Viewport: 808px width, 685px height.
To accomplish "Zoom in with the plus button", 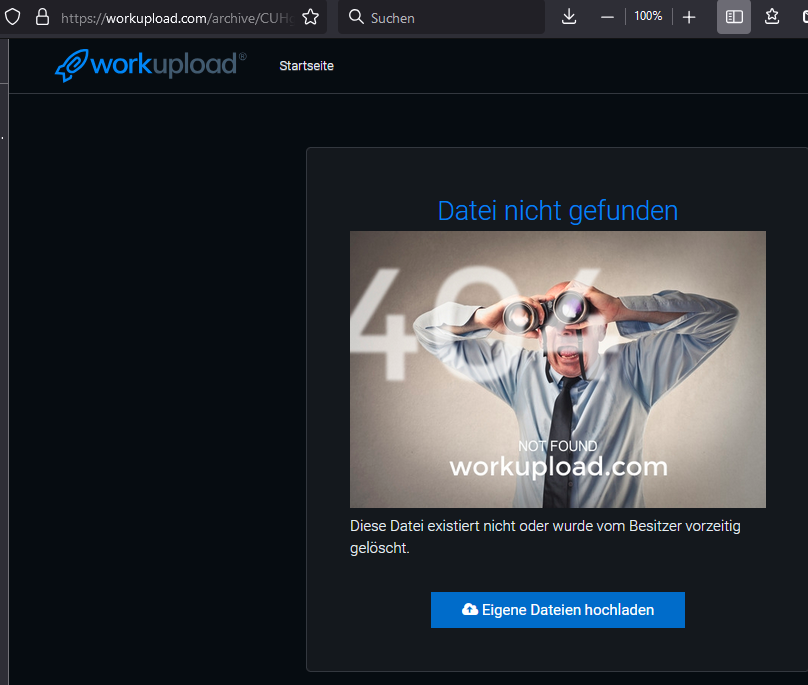I will coord(688,18).
